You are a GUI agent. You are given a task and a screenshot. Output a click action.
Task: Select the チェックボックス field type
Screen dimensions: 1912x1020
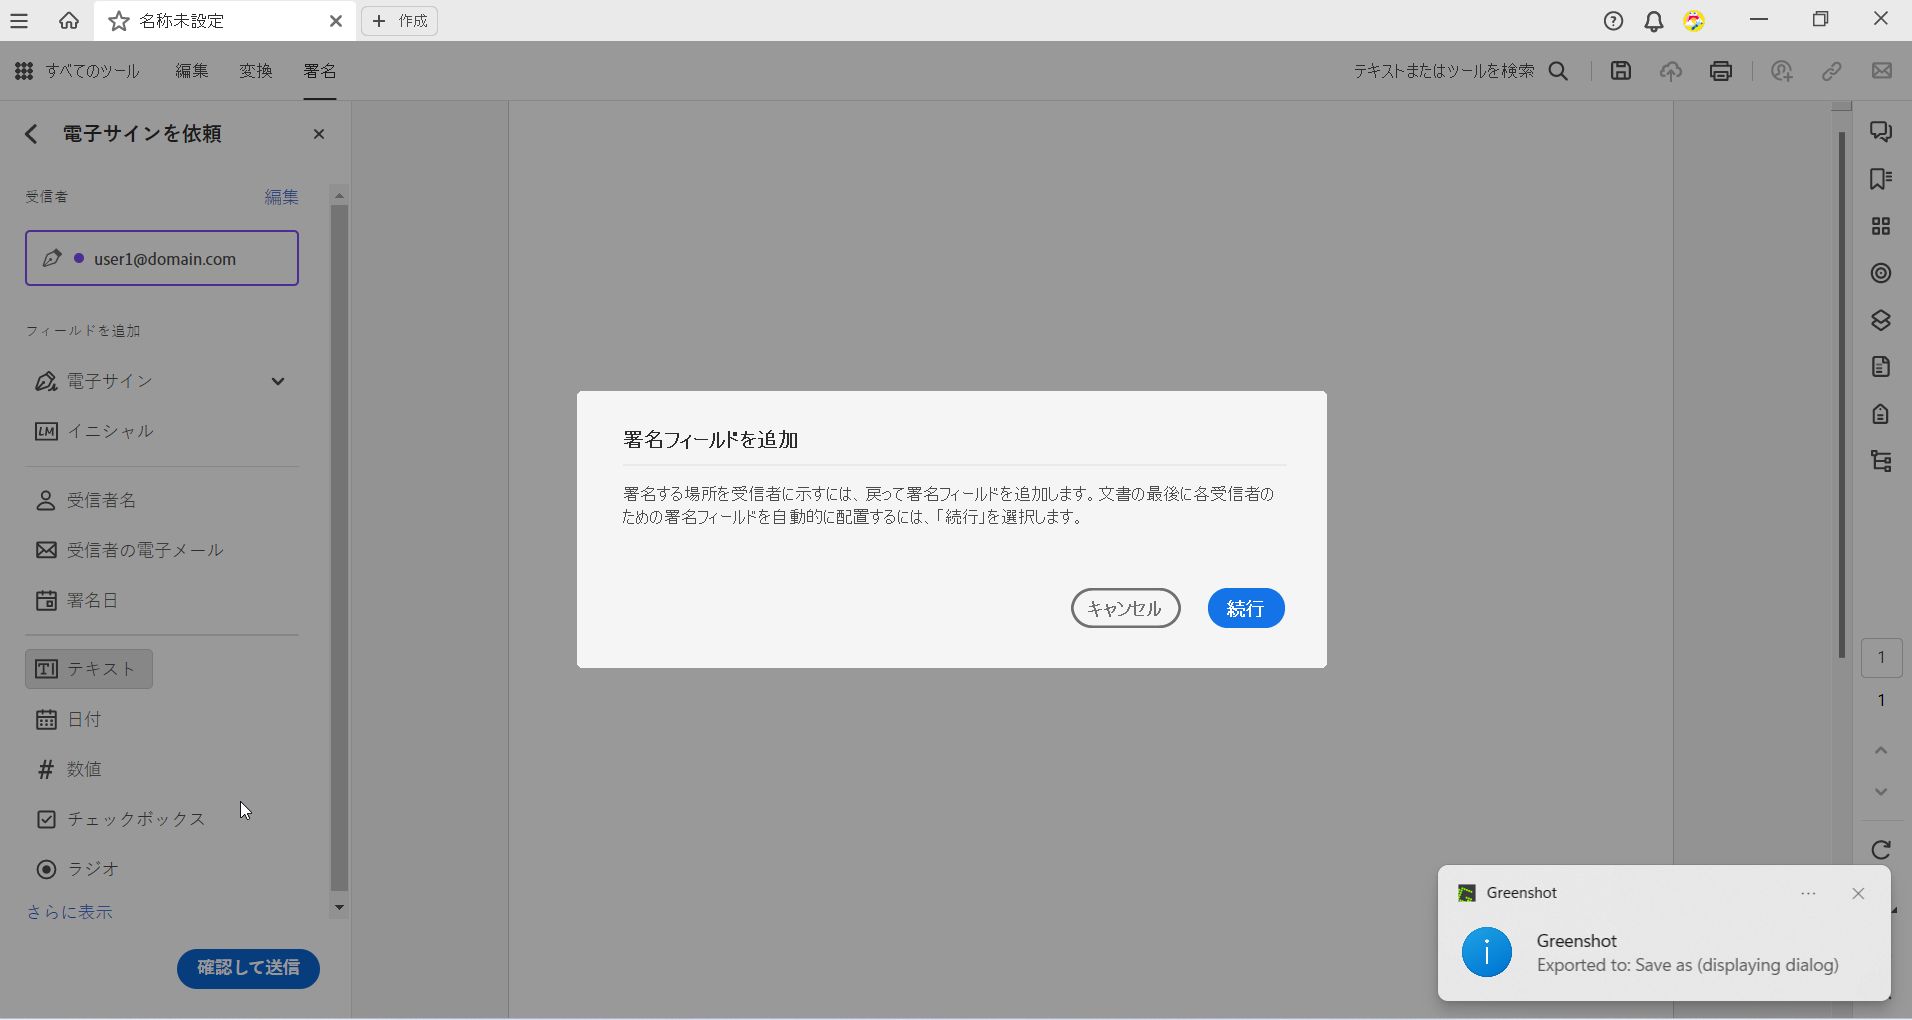135,819
